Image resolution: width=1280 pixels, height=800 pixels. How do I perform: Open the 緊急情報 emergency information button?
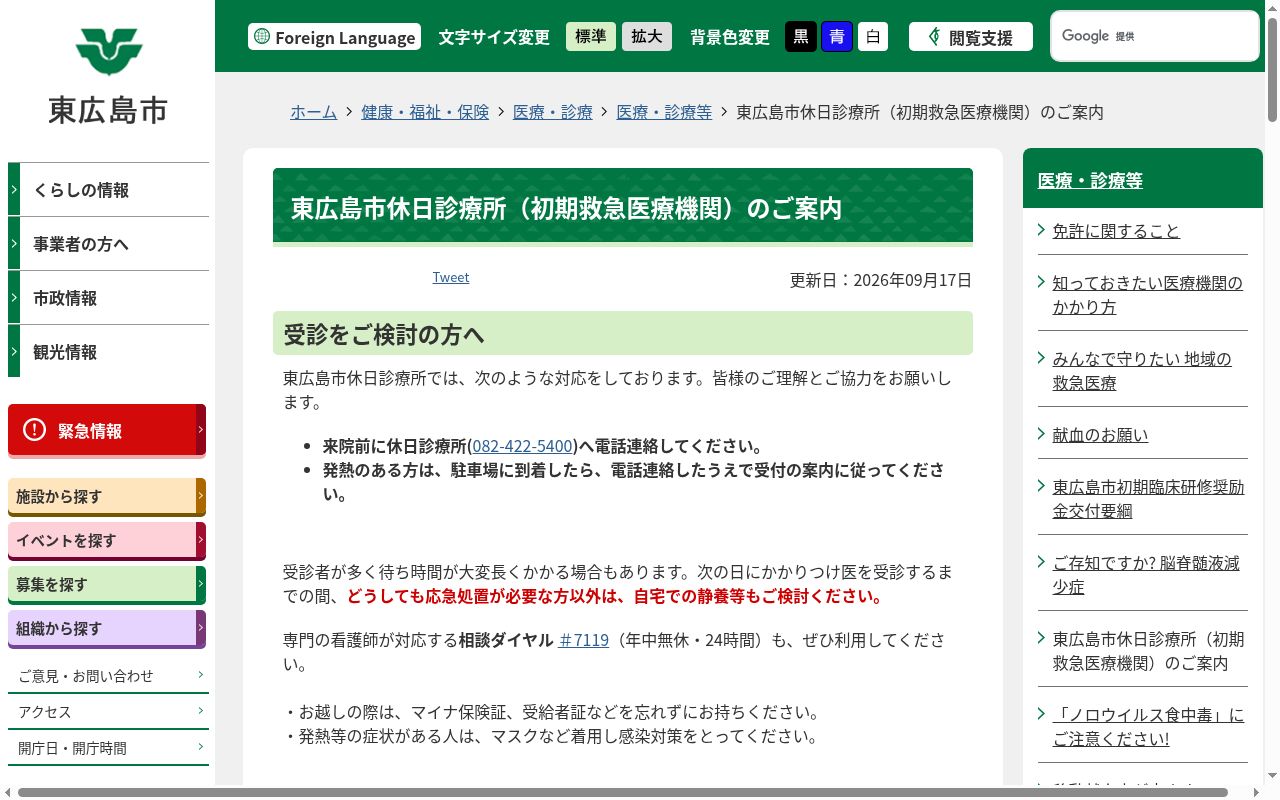[x=107, y=430]
